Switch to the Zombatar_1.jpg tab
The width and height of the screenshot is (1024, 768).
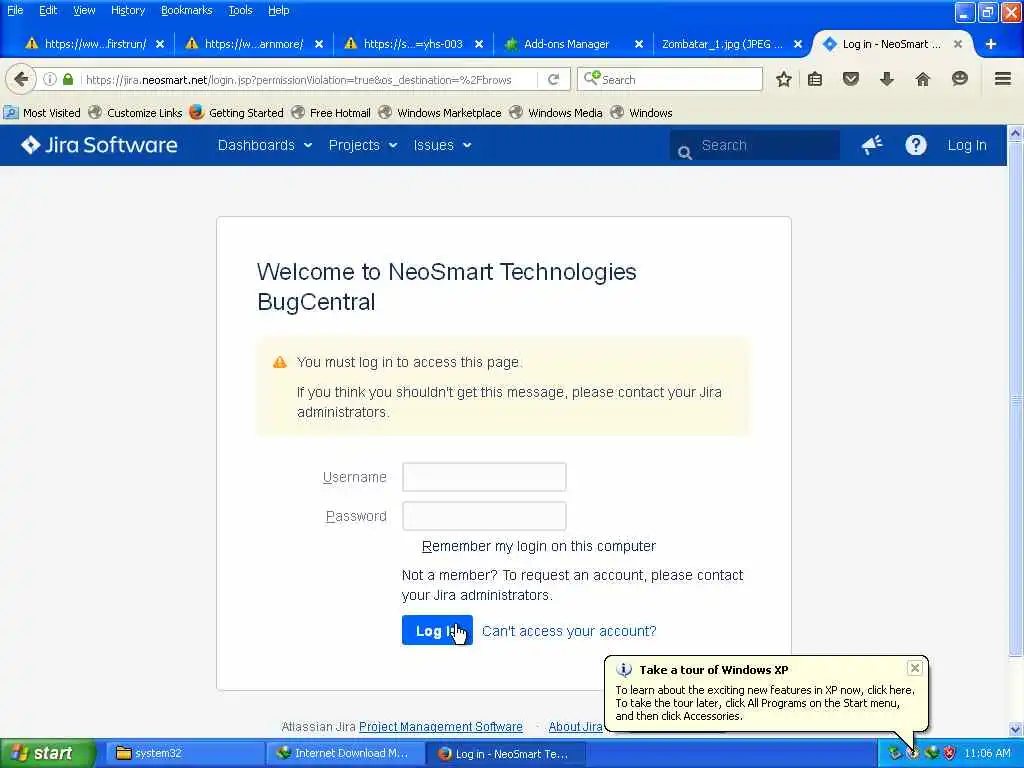(x=722, y=44)
